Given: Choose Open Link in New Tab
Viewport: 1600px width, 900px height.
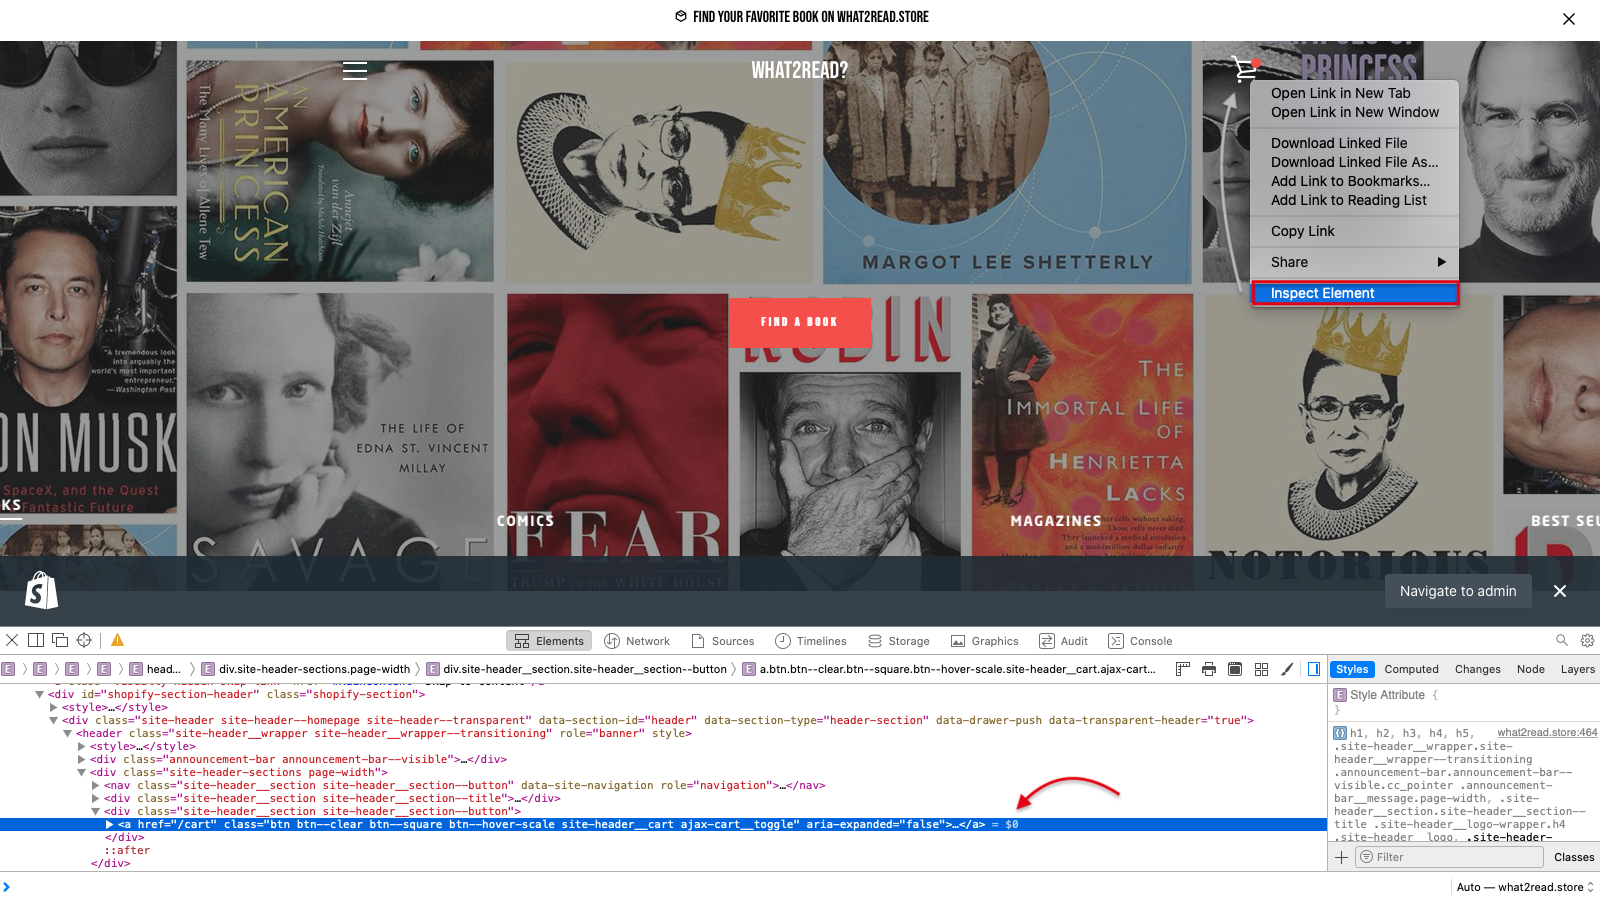Looking at the screenshot, I should [1355, 93].
